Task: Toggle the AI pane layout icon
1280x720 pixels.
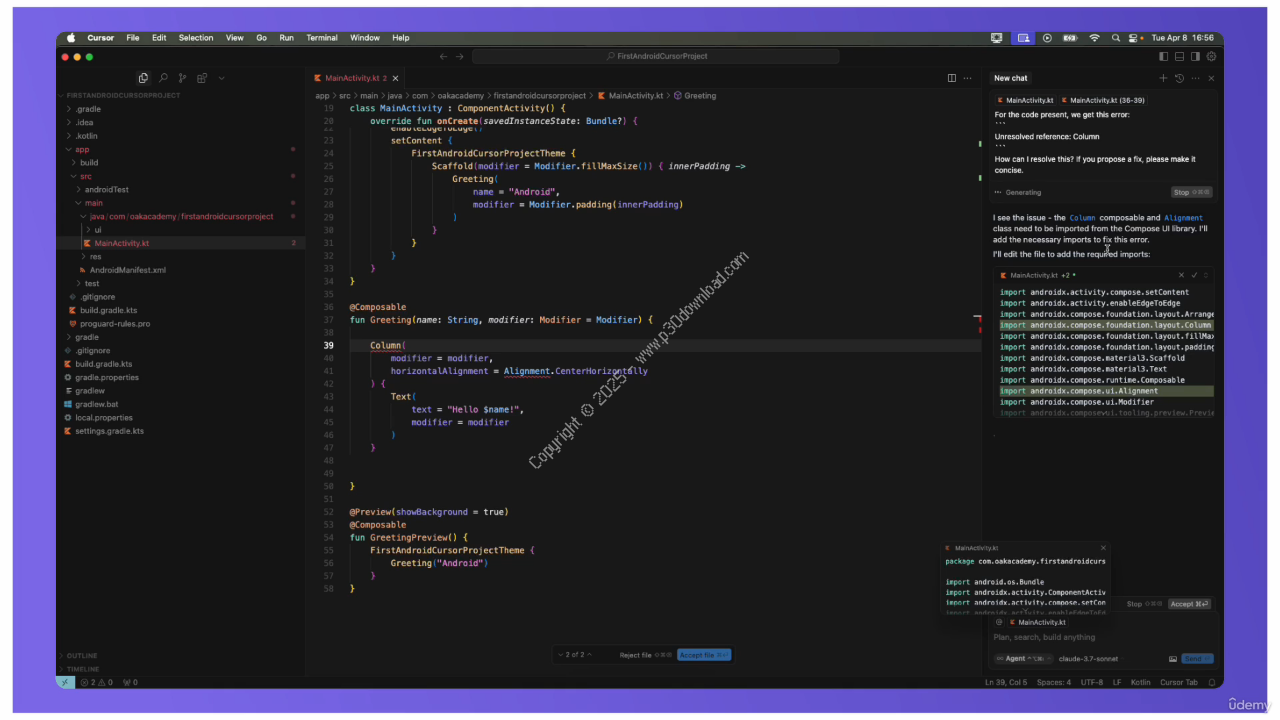Action: point(1196,56)
